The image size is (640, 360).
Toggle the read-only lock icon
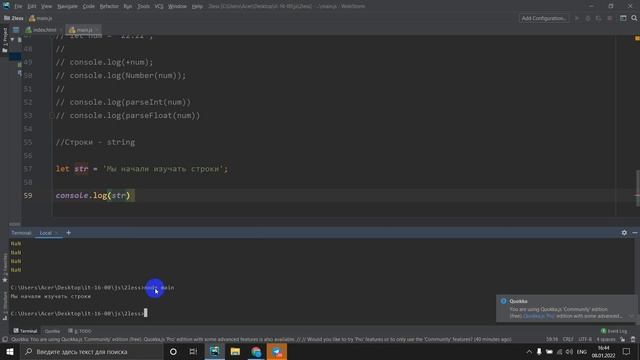(x=622, y=339)
